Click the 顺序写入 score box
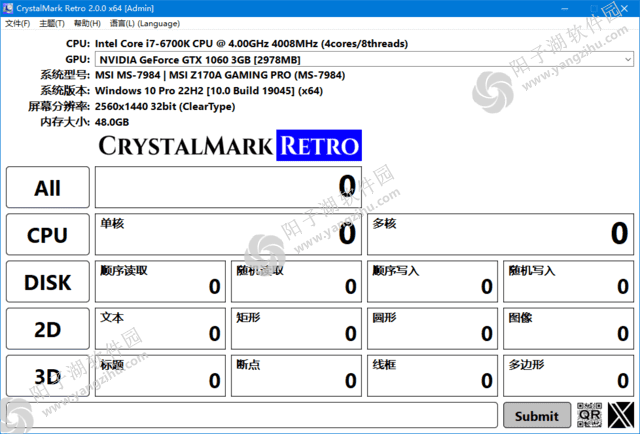 coord(432,282)
